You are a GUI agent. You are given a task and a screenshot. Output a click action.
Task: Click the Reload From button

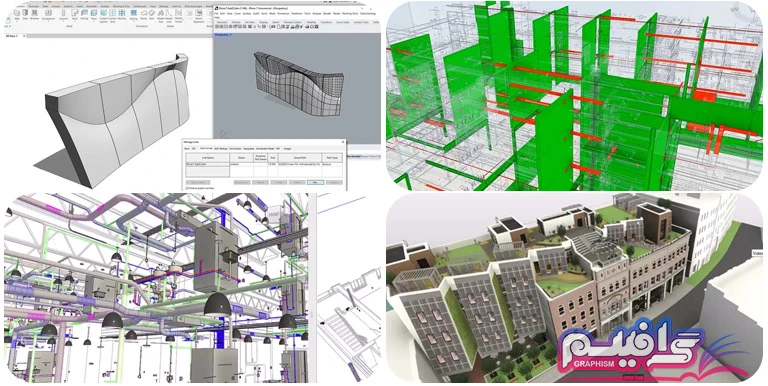(242, 183)
